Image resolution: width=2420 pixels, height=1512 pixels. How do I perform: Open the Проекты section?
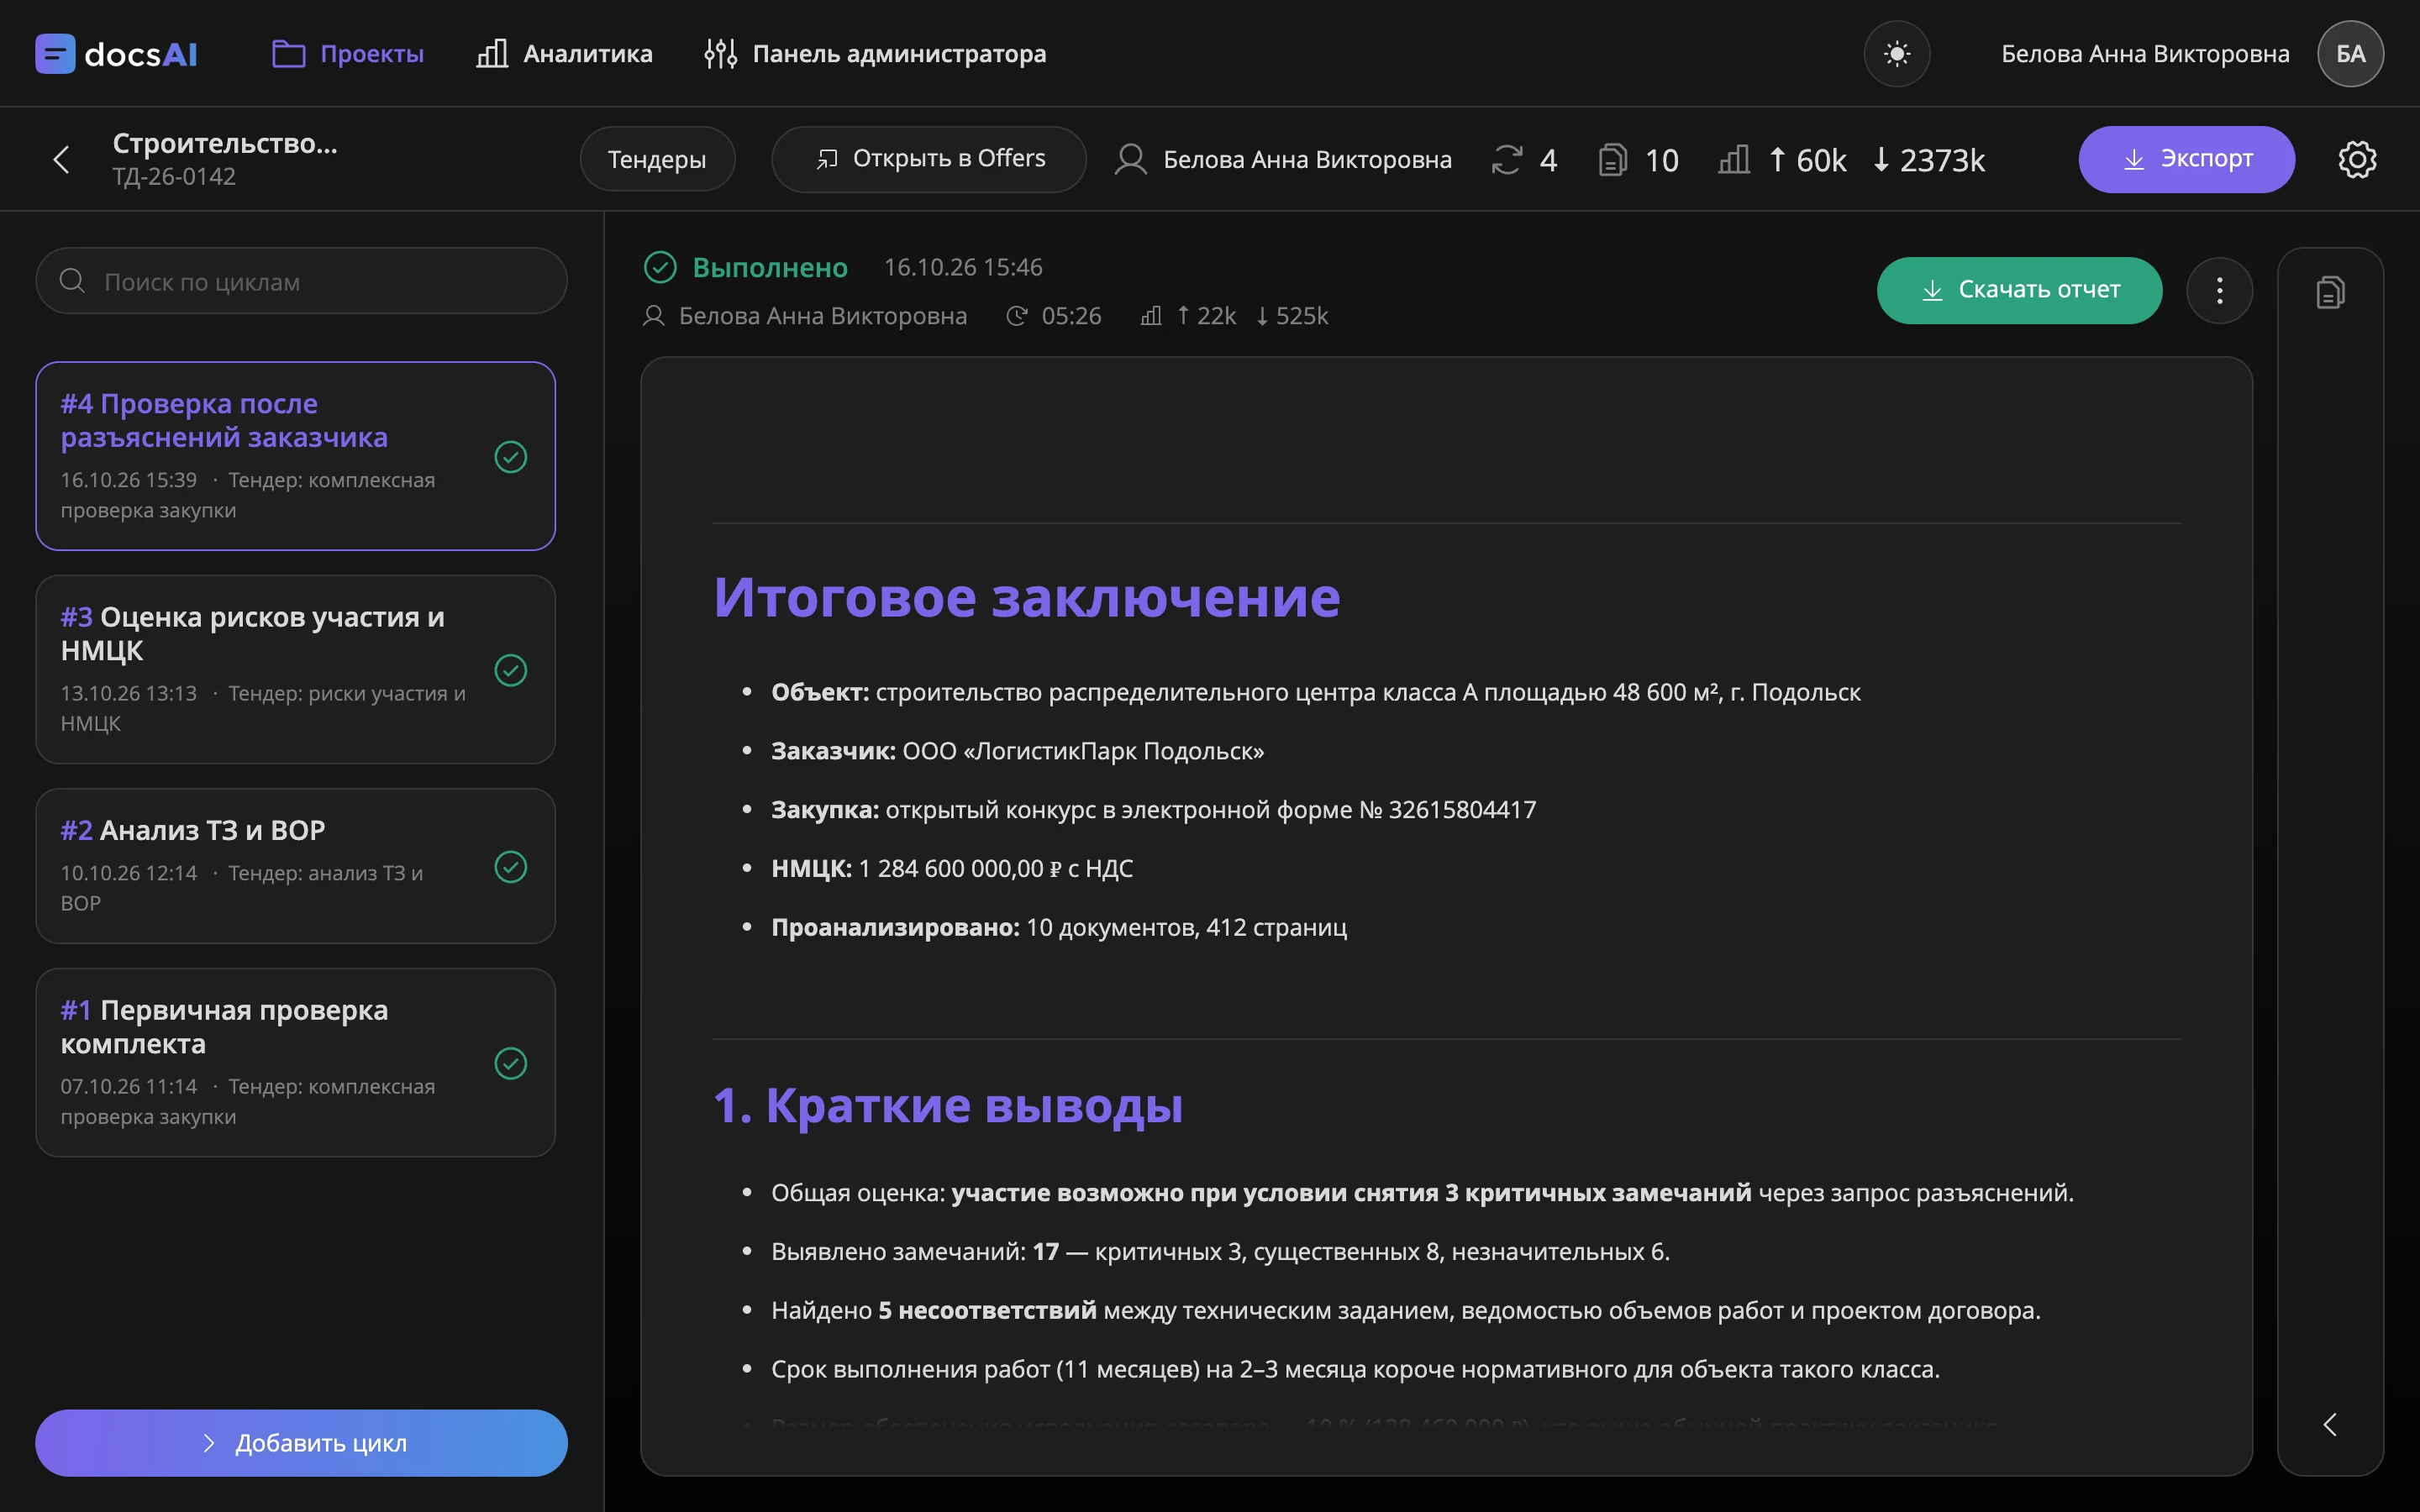(x=348, y=54)
